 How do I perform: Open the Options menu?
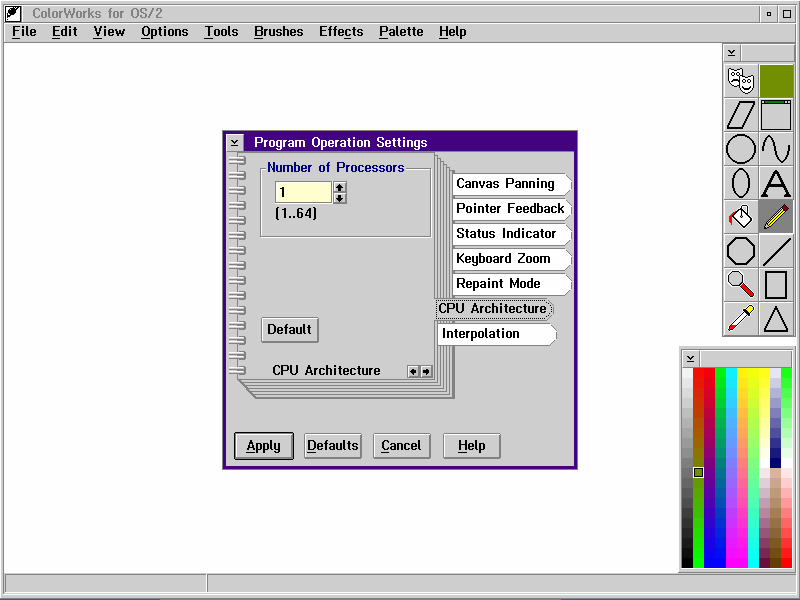click(x=165, y=32)
